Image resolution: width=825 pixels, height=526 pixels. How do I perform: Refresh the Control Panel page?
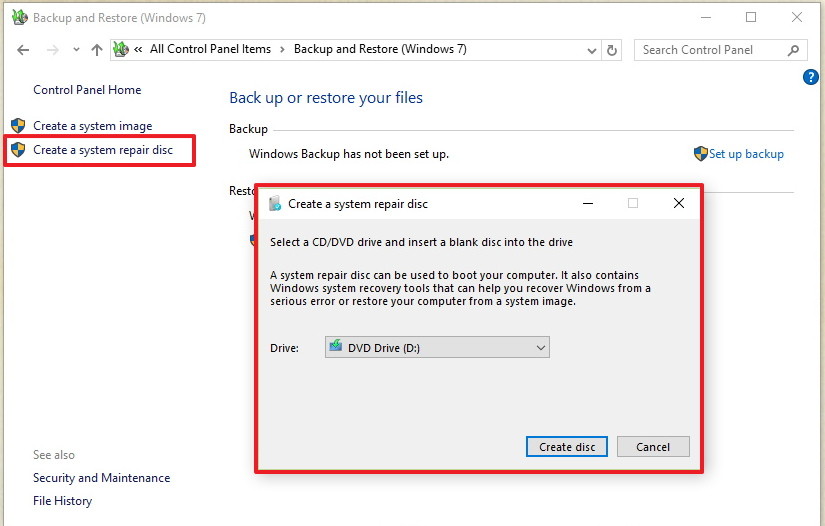tap(611, 50)
